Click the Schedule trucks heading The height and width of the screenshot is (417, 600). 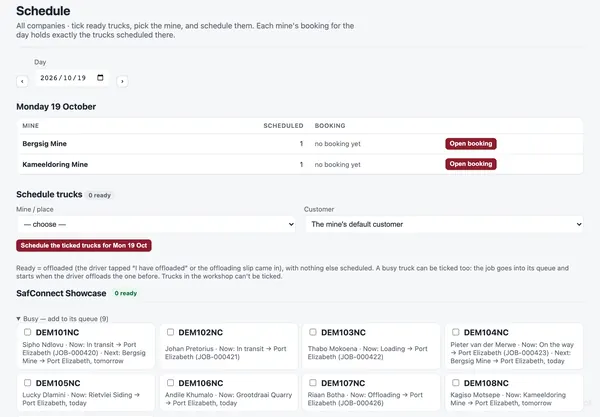tap(49, 194)
